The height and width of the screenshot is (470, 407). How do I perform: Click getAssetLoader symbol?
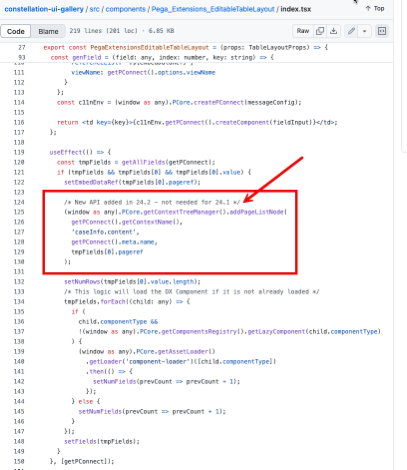(x=183, y=352)
